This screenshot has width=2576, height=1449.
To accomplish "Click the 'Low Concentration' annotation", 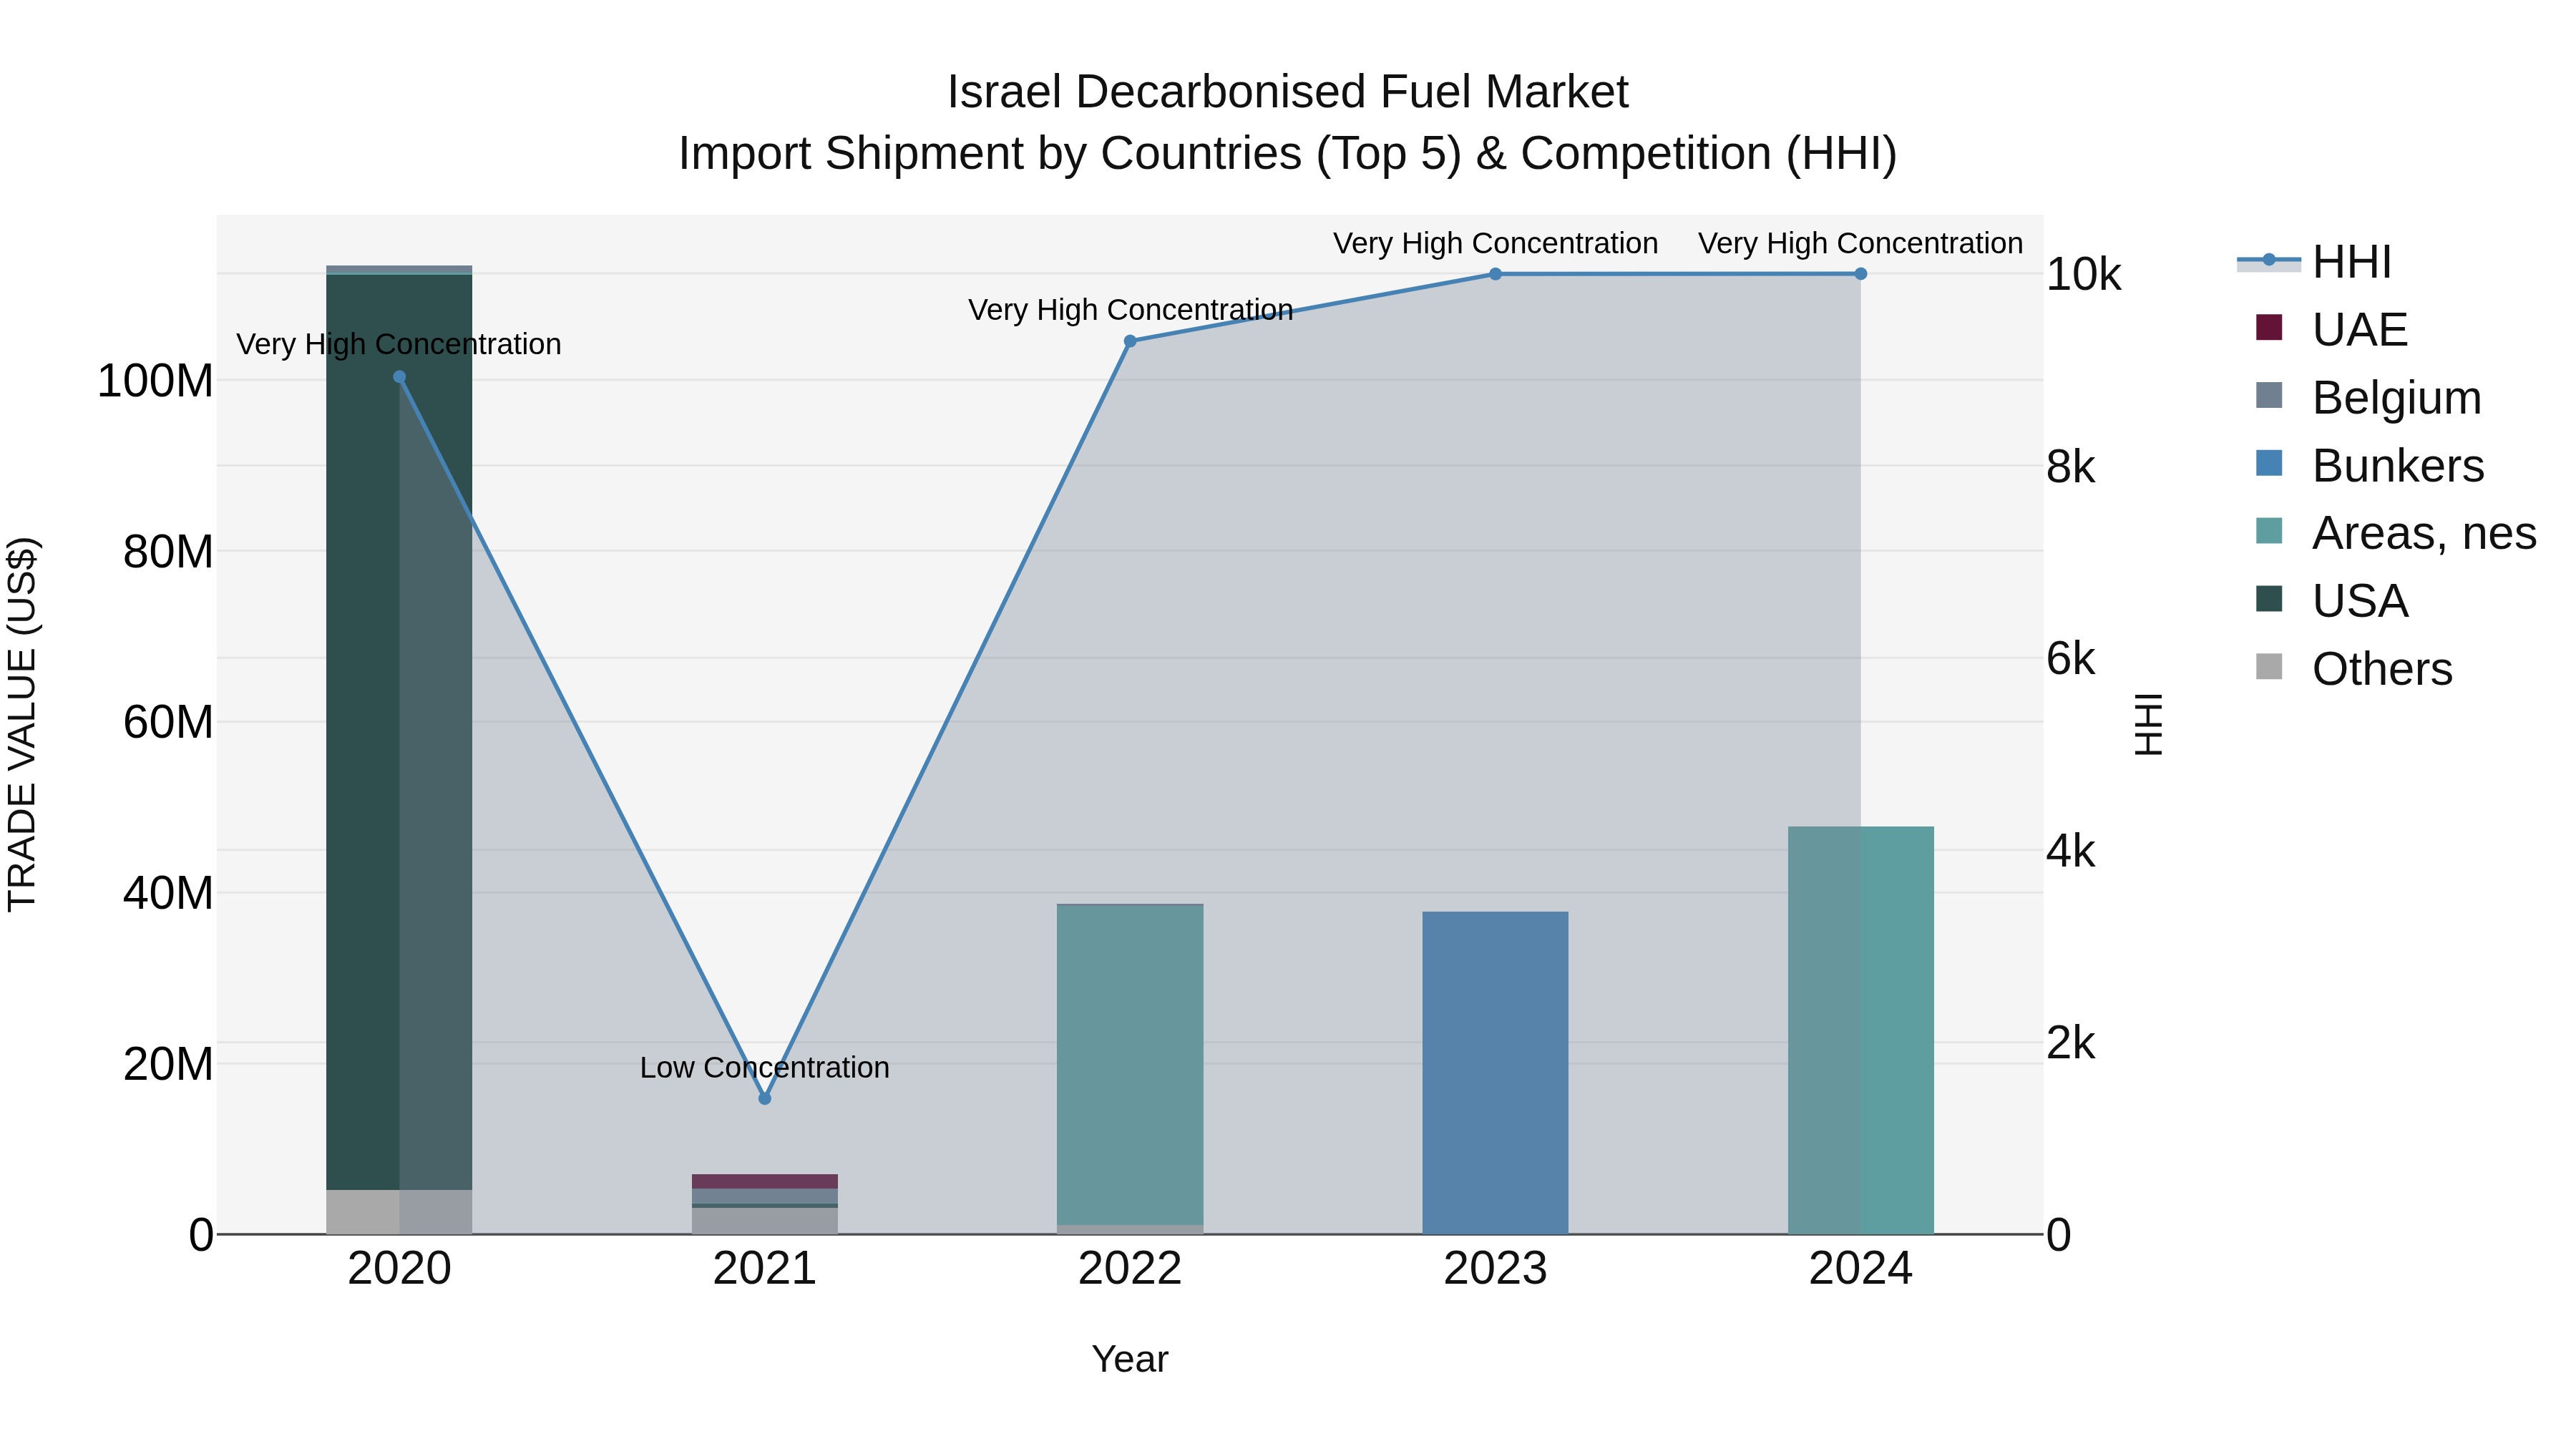I will (x=765, y=1068).
